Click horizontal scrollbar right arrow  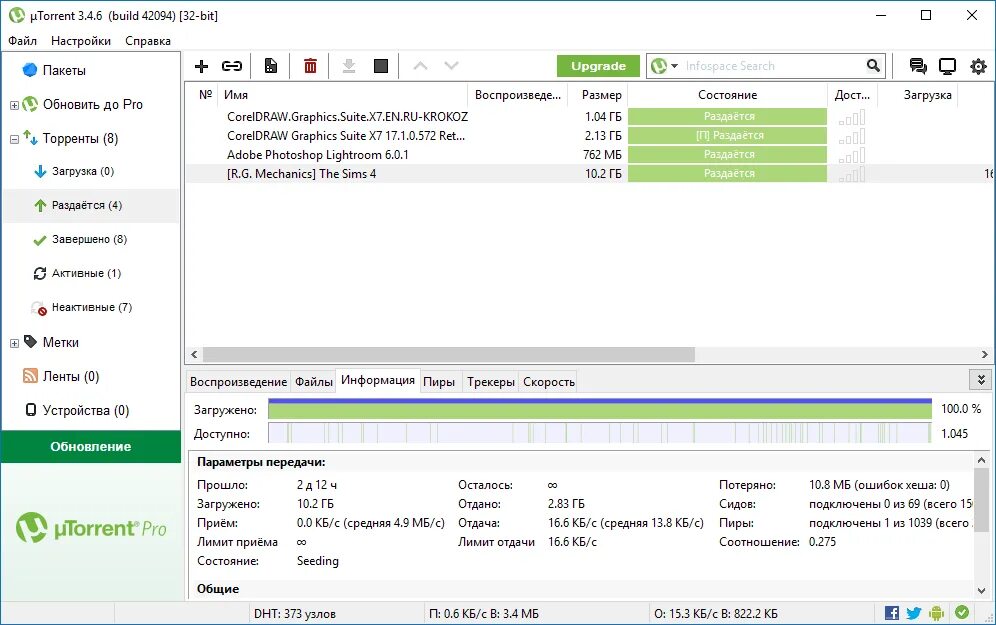click(x=985, y=354)
